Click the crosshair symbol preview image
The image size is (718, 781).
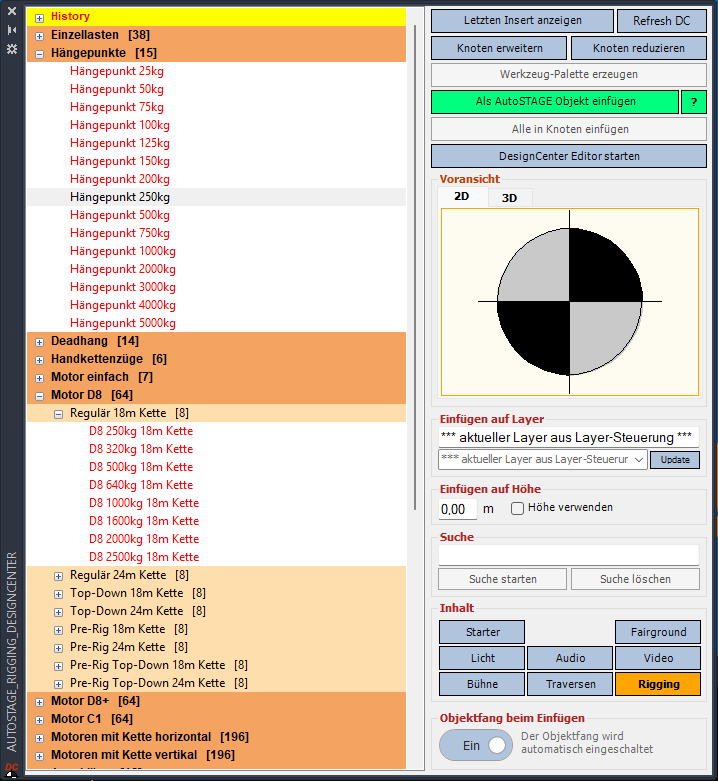tap(569, 301)
